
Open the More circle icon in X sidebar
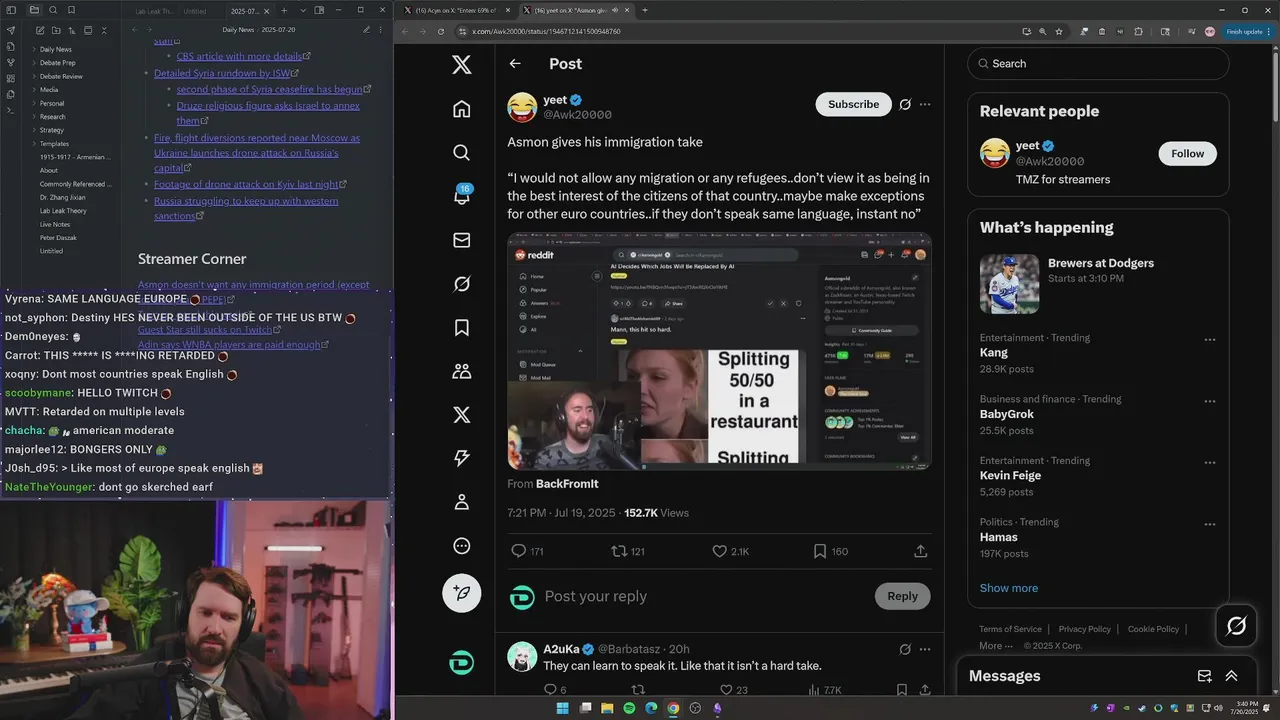[x=461, y=546]
